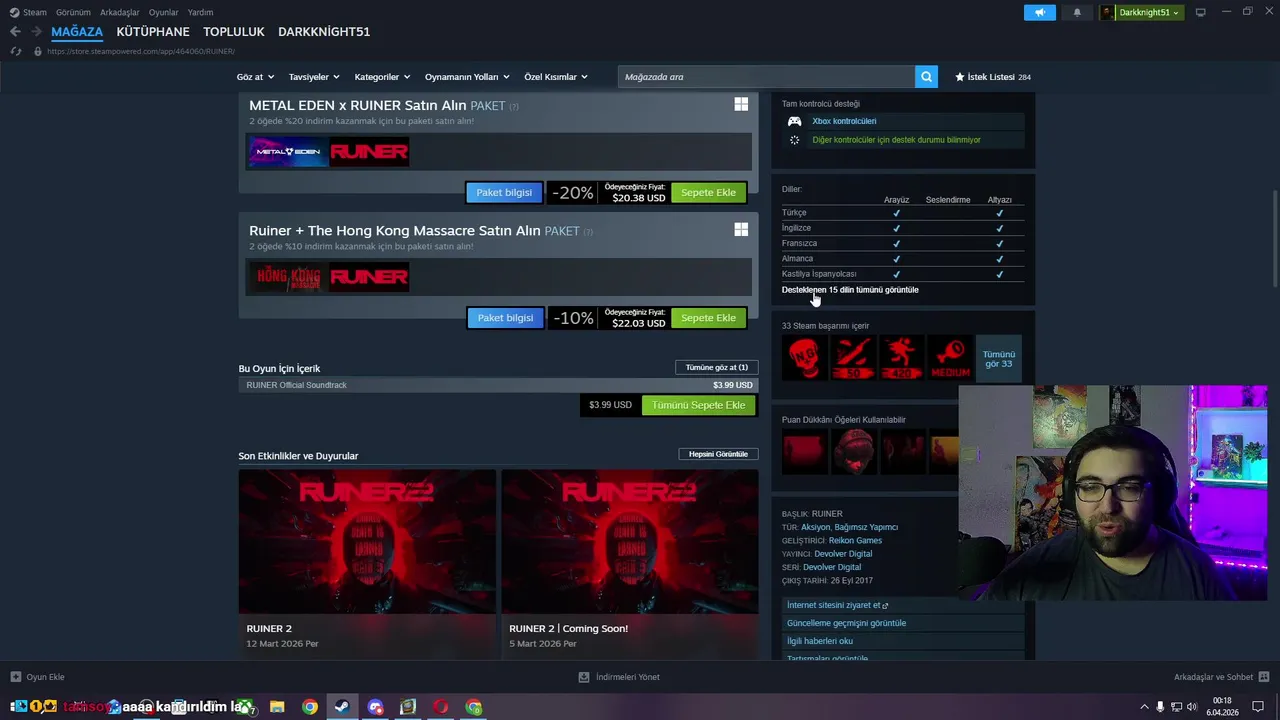Open the Xbox app in taskbar
This screenshot has width=1280, height=720.
(x=244, y=707)
